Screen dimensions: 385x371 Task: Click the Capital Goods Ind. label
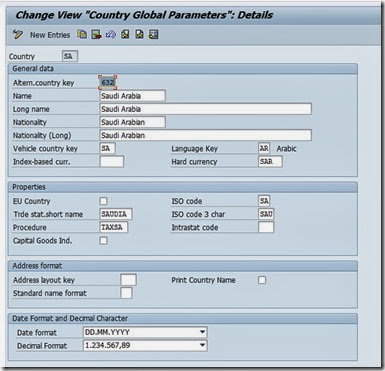point(42,241)
